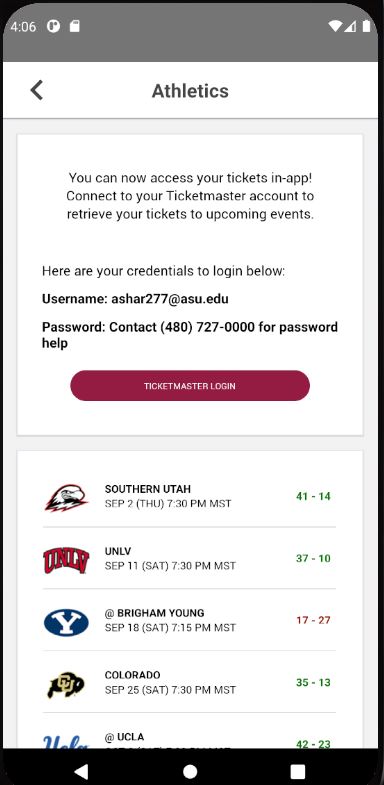Screen dimensions: 384x785
Task: Select the Southern Utah Thunderbirds logo
Action: pos(66,497)
